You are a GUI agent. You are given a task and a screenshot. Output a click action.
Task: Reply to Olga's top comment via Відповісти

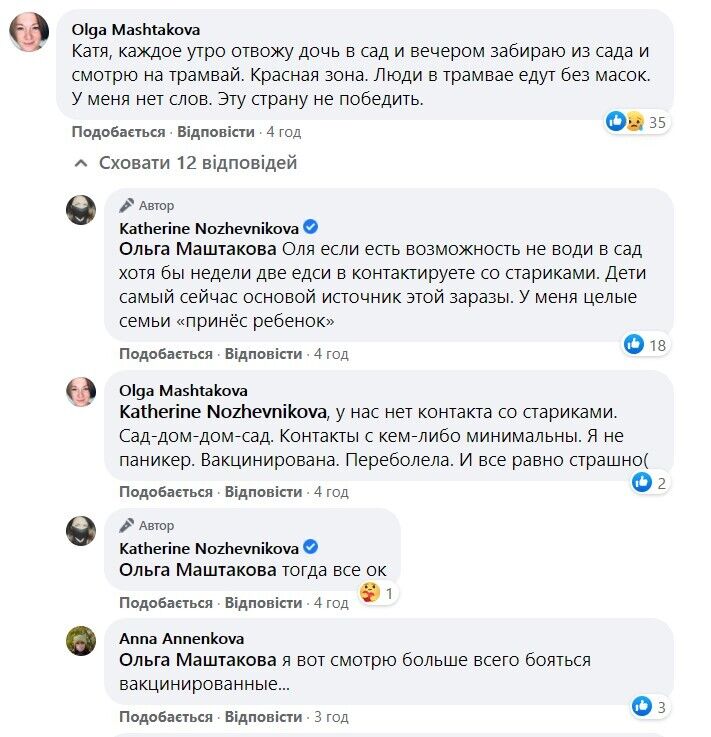tap(215, 132)
